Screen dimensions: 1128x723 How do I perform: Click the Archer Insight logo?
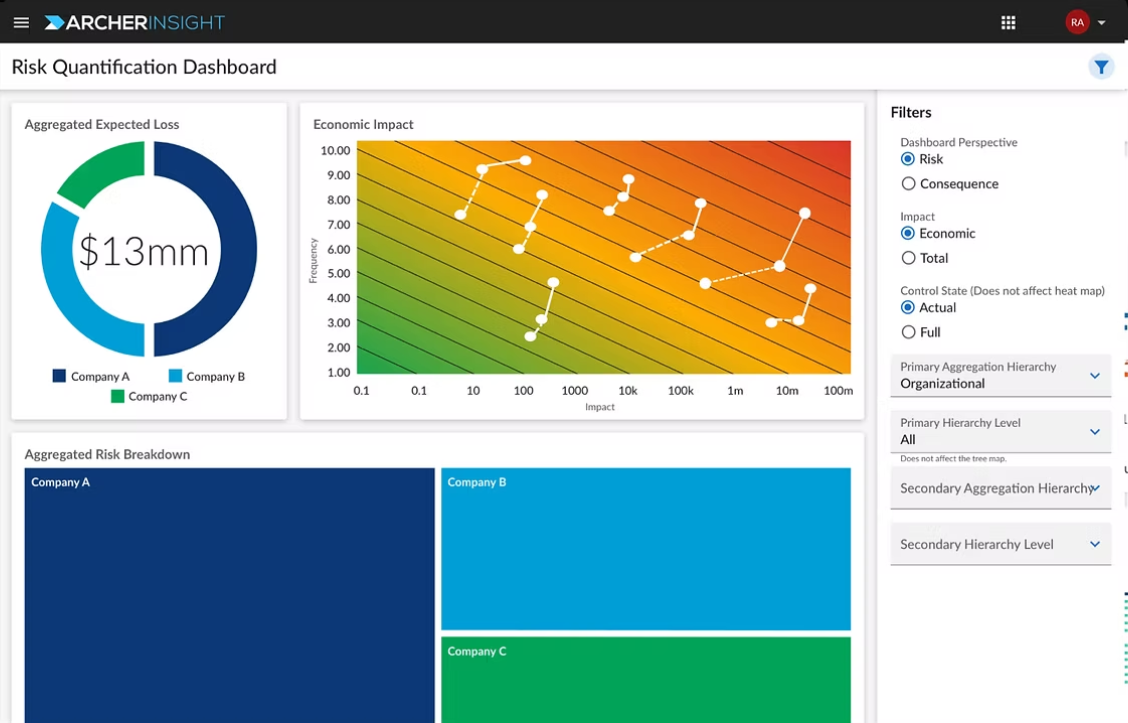[135, 22]
